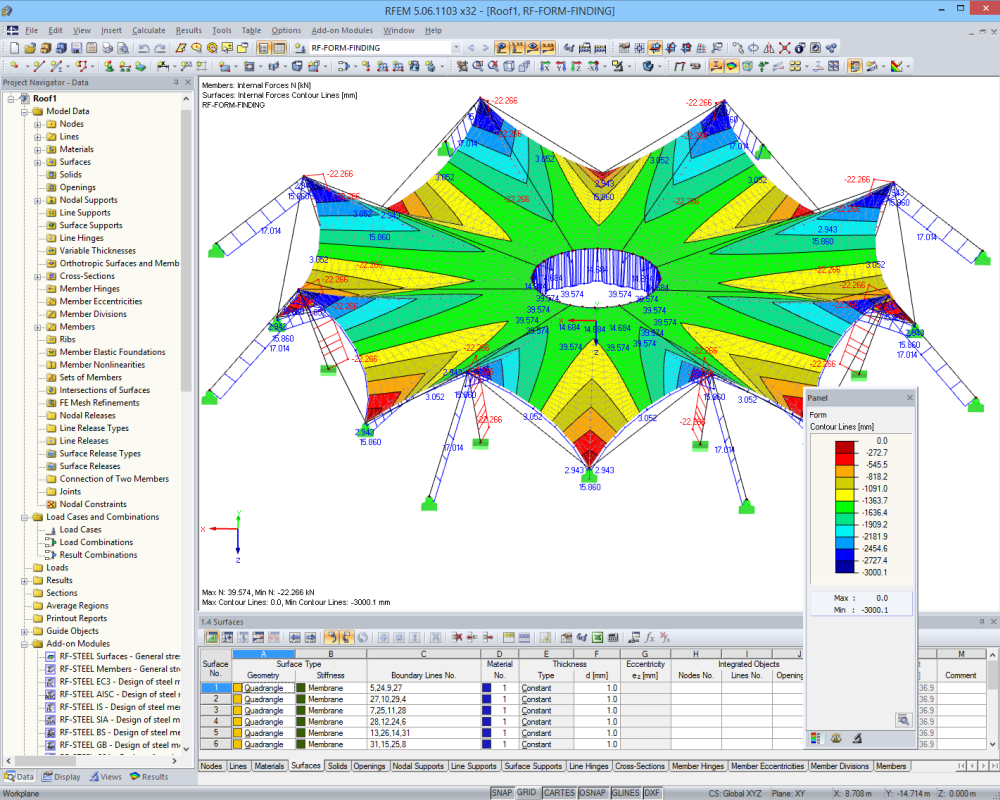This screenshot has width=1000, height=800.
Task: Open the Print icon in the standard toolbar
Action: click(x=108, y=47)
